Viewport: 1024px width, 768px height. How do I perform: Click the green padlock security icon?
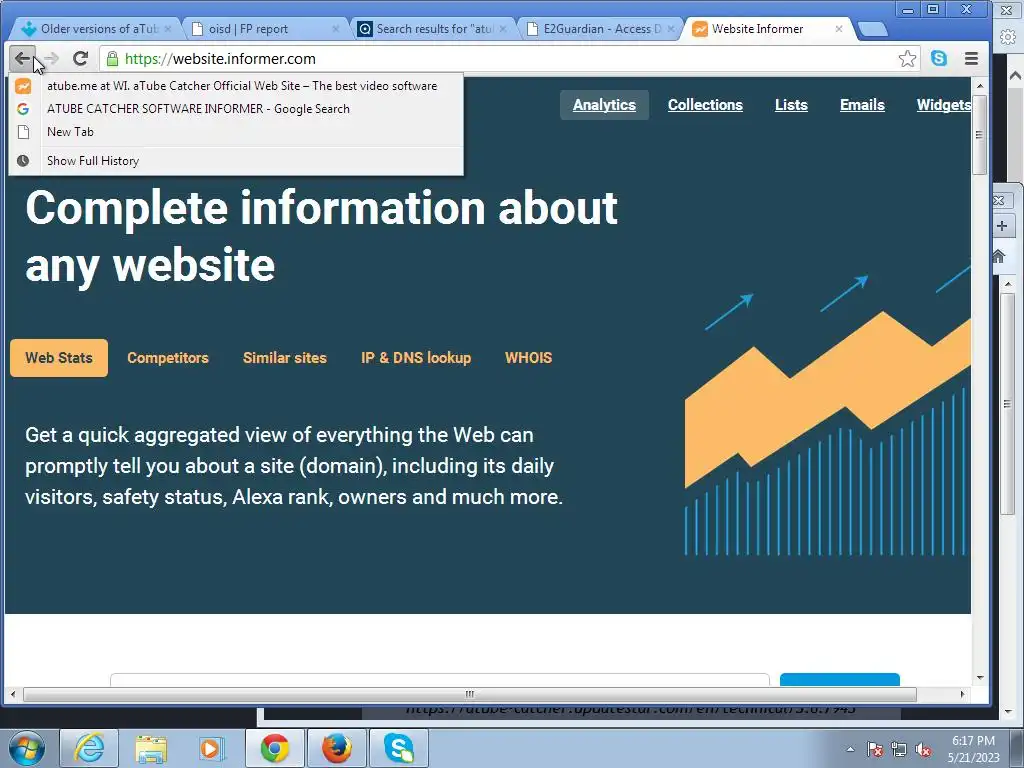(112, 59)
